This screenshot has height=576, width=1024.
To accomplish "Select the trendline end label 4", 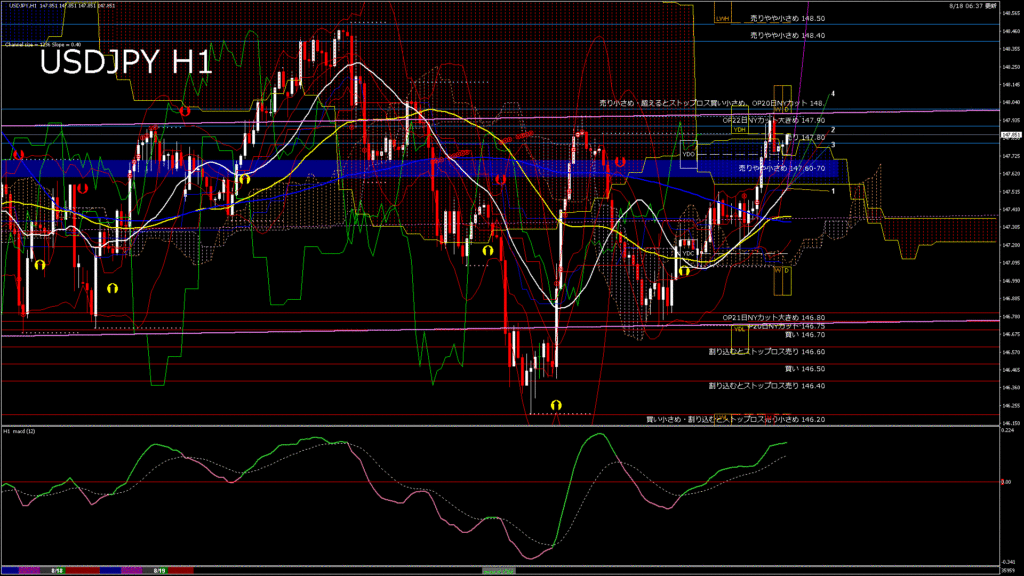I will (x=833, y=93).
